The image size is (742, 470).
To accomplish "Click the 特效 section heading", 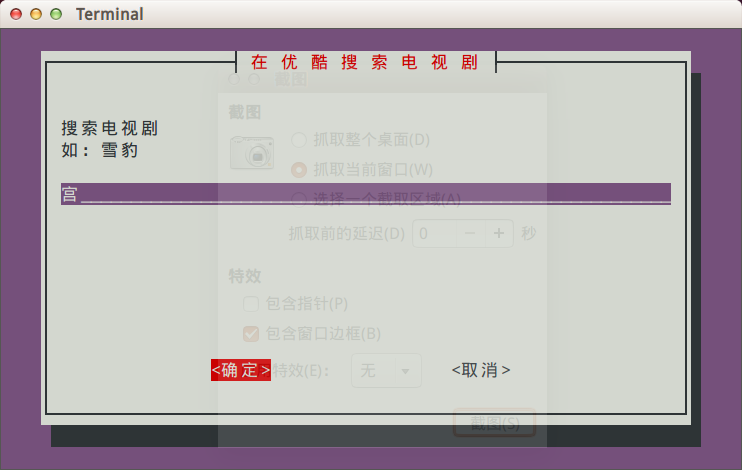I will (245, 276).
